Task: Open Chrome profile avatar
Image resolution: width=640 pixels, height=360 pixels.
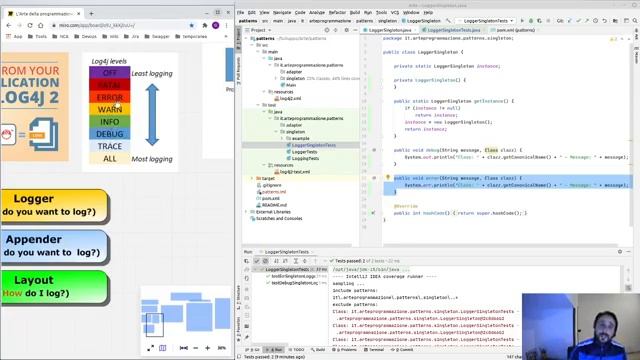Action: coord(216,25)
